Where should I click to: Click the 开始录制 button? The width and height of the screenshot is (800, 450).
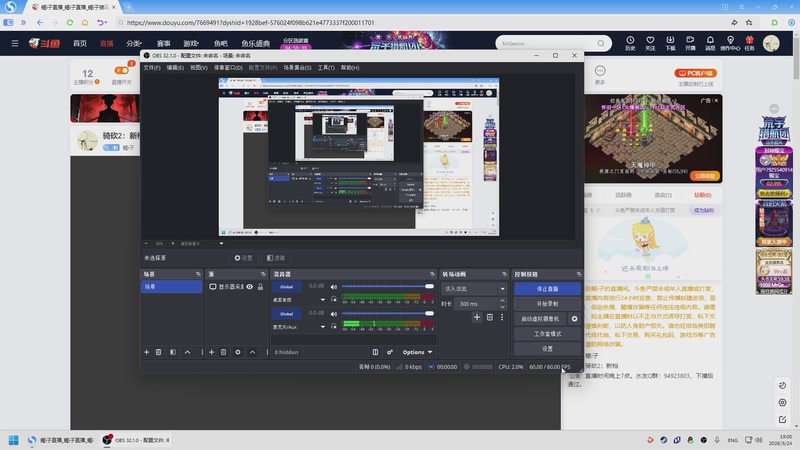pyautogui.click(x=547, y=304)
